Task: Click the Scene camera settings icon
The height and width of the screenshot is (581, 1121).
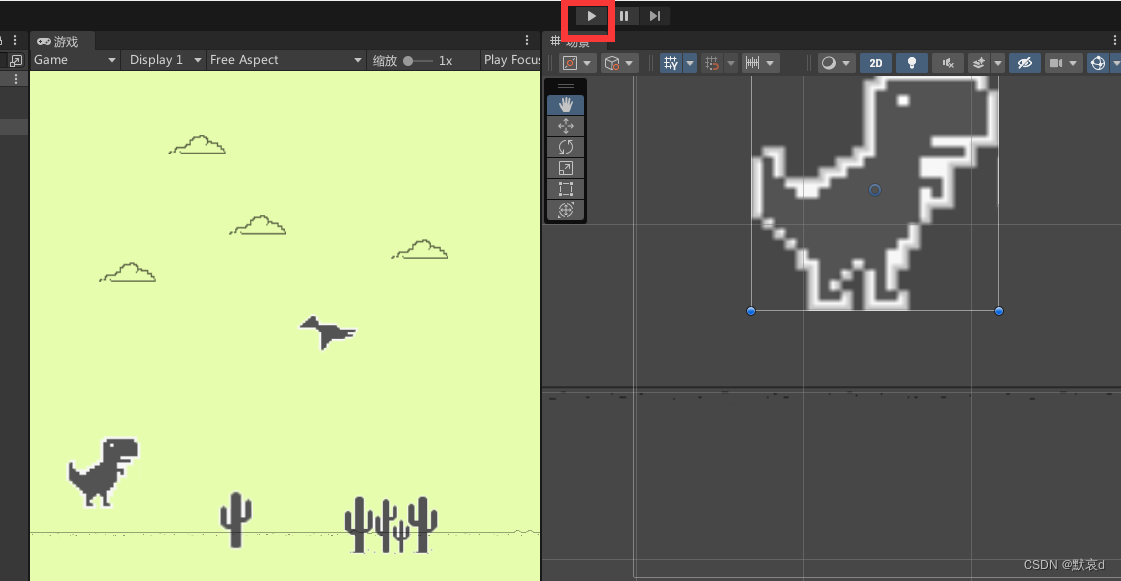Action: 1056,63
